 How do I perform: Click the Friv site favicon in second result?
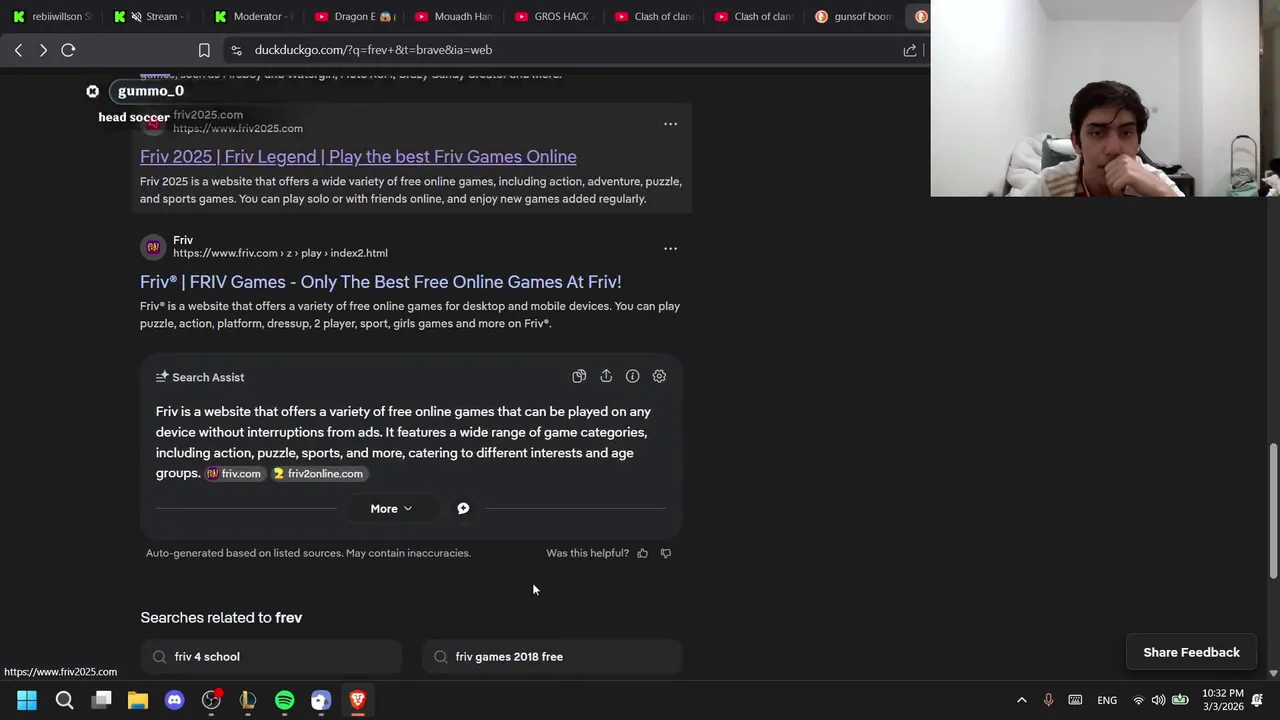point(153,246)
